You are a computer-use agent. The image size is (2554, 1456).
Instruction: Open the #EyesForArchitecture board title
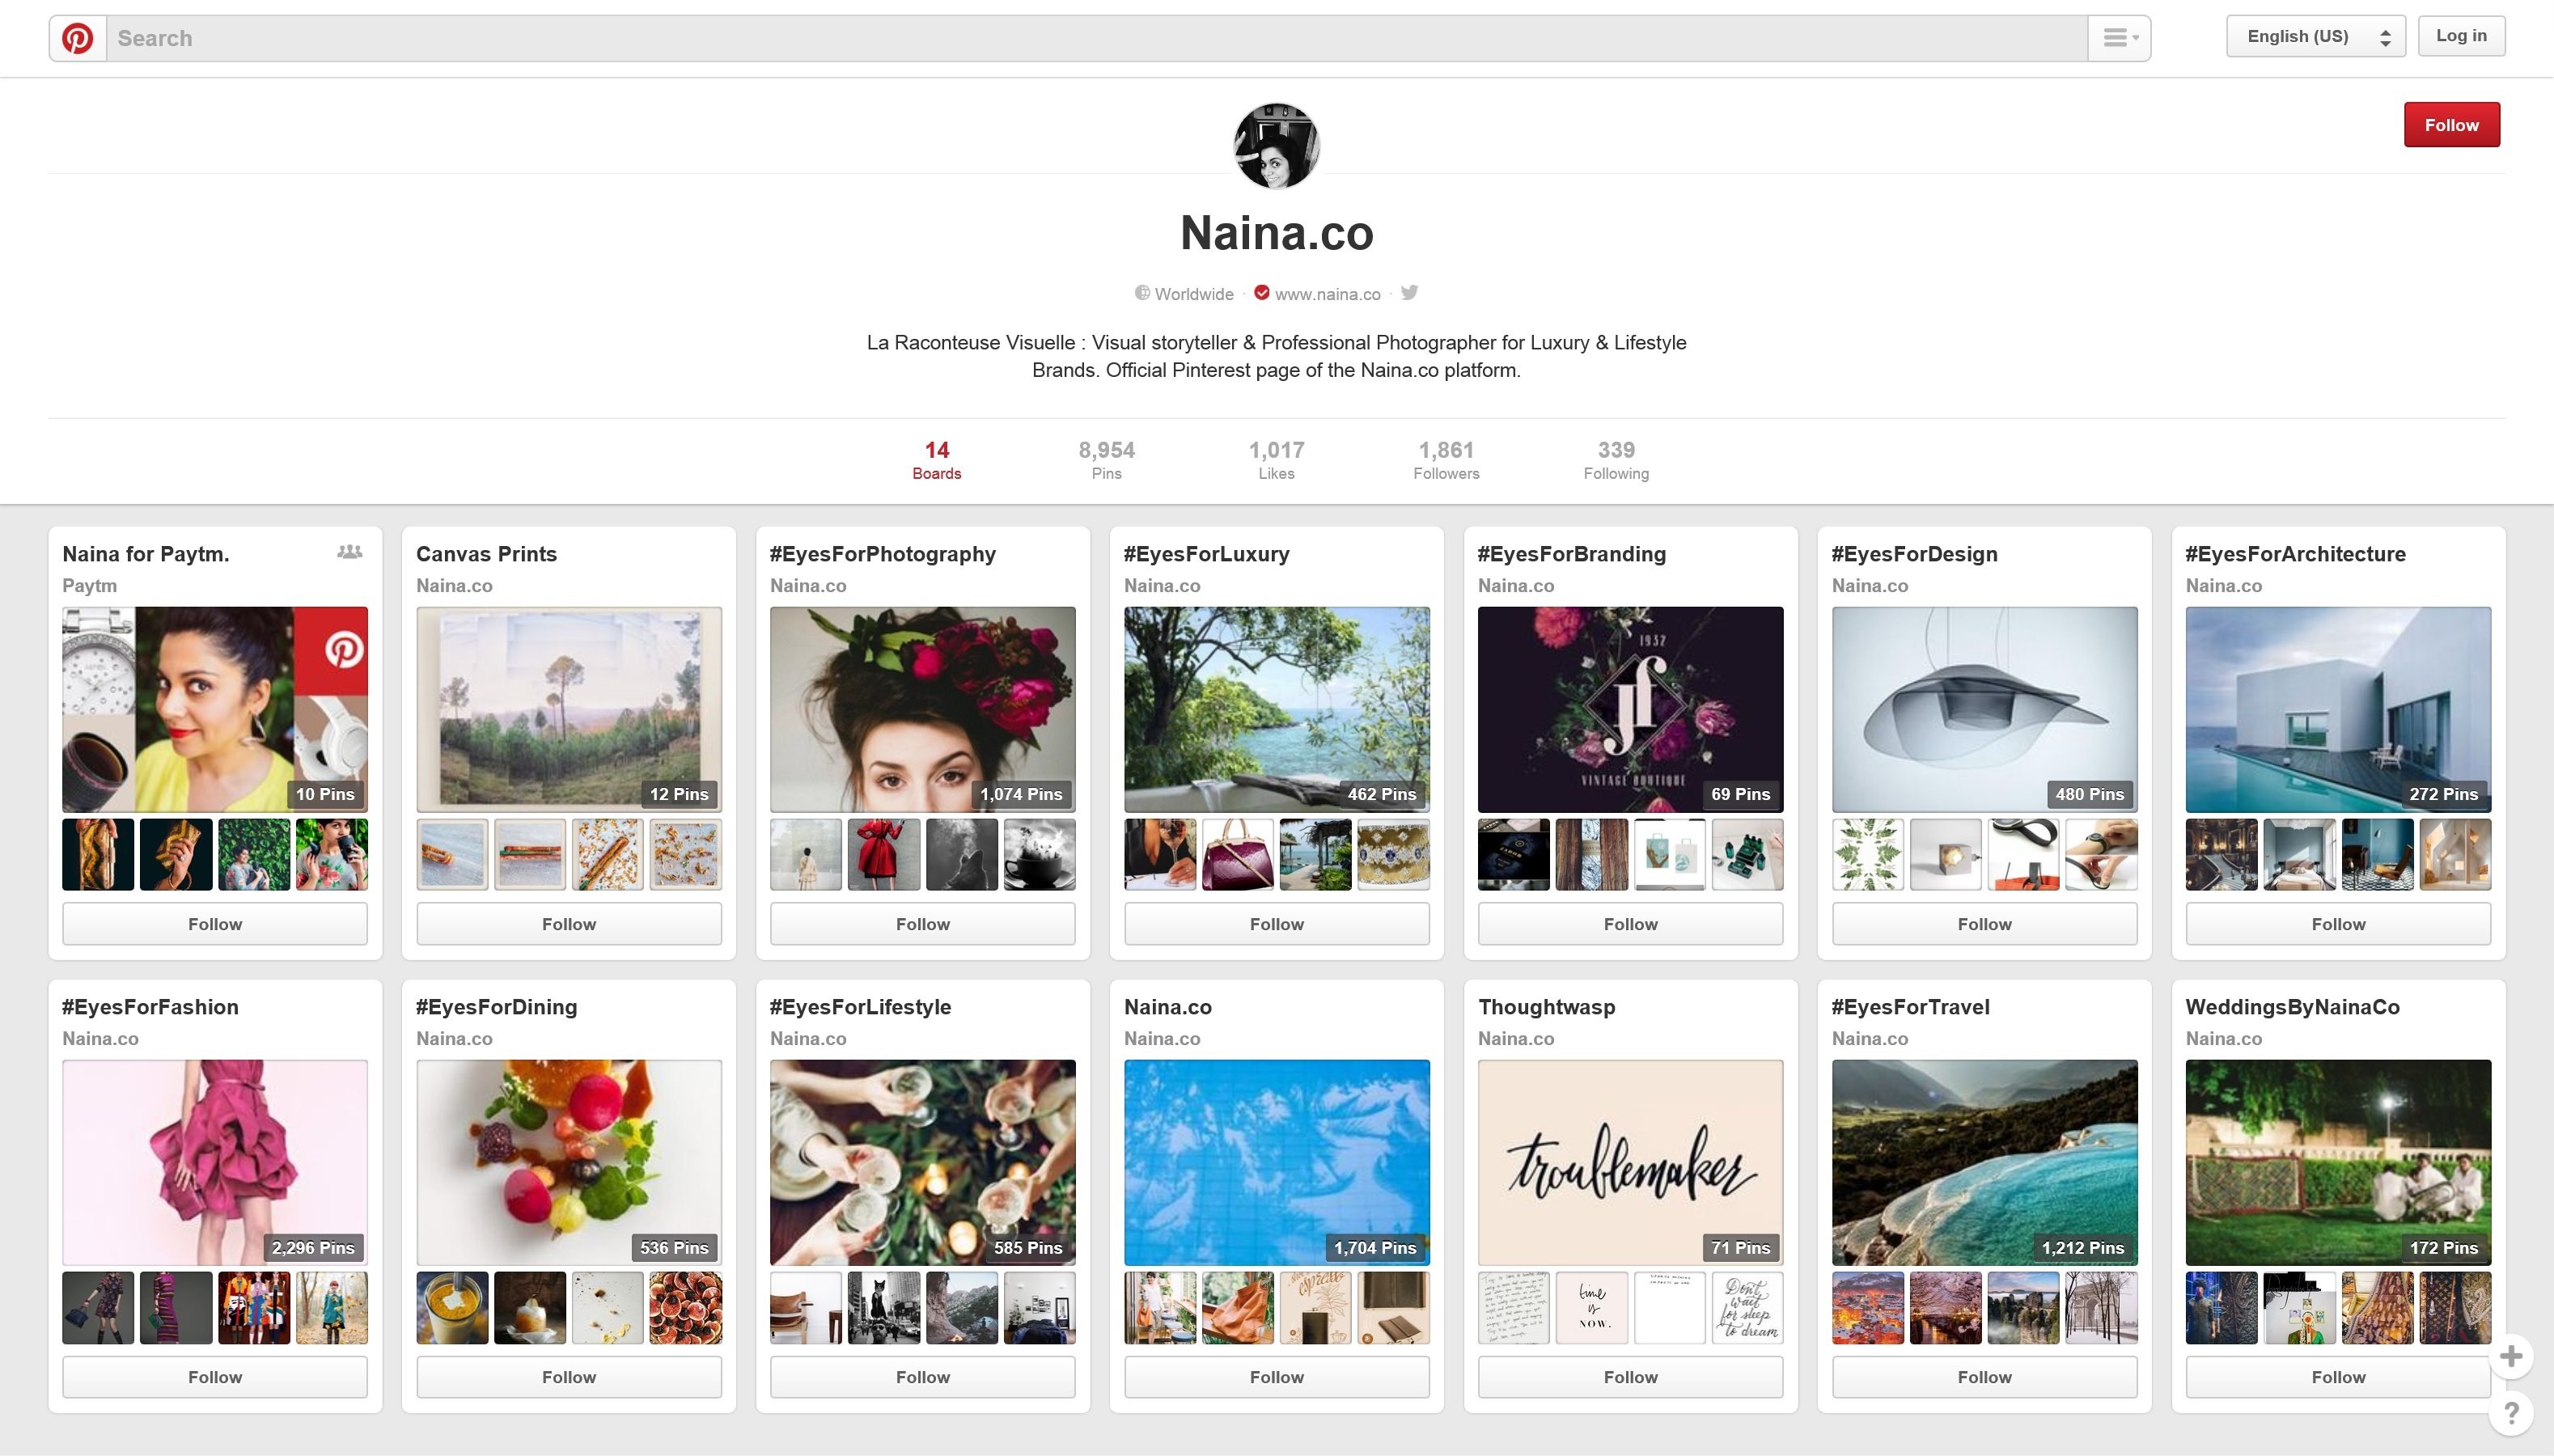(2295, 554)
